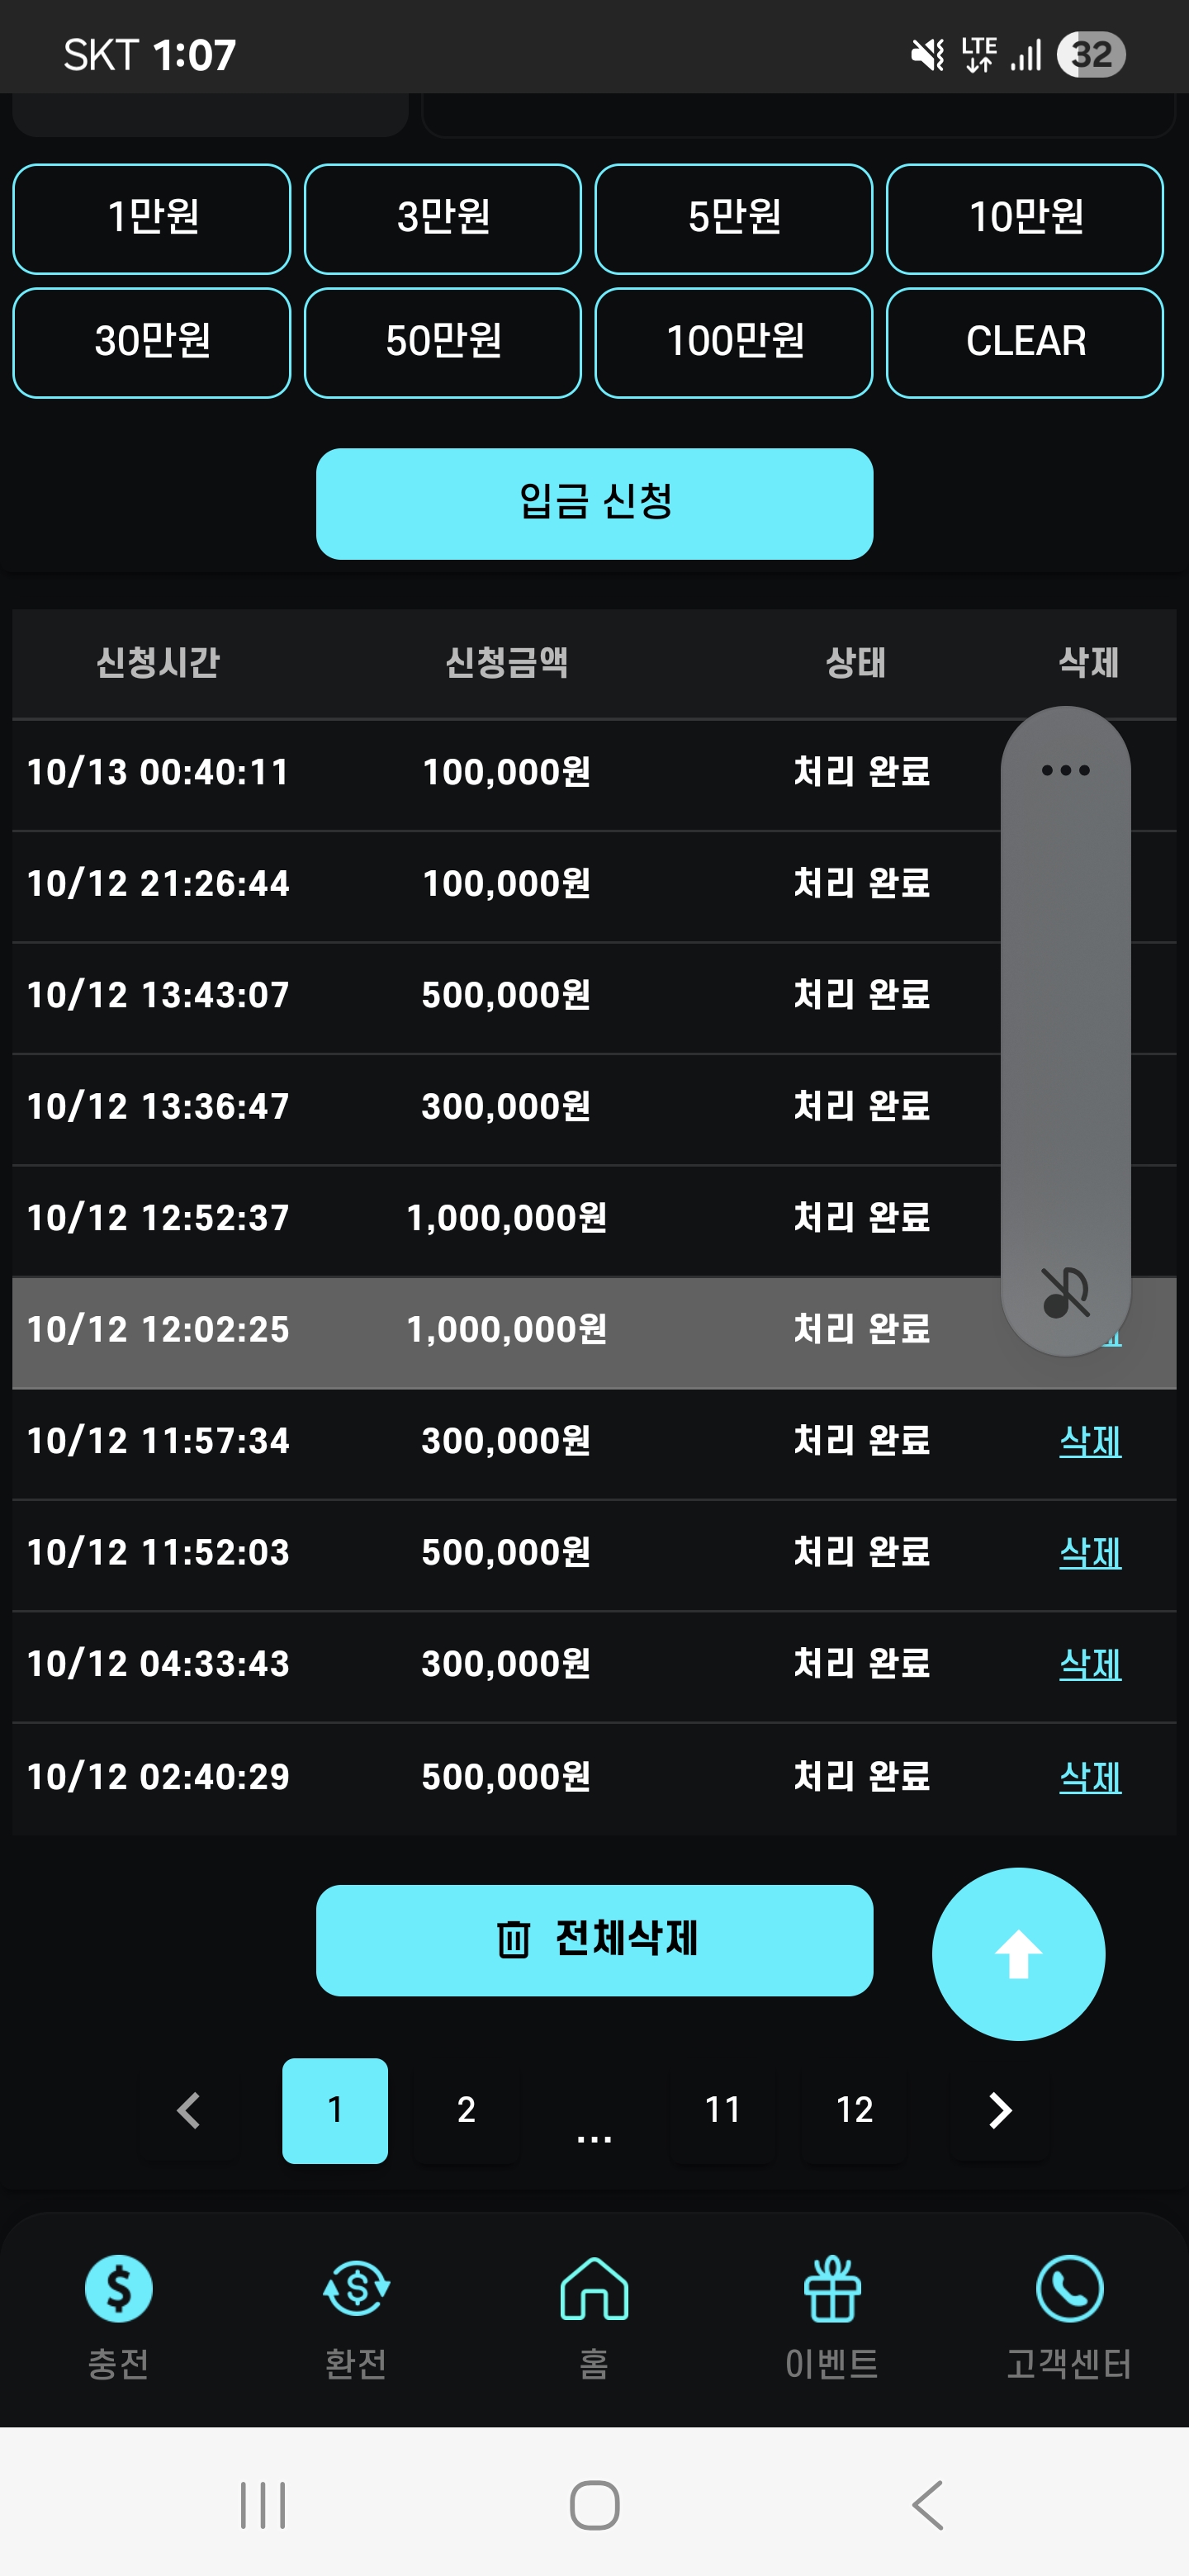Go to 홈 via the house icon
The width and height of the screenshot is (1189, 2576).
[594, 2288]
